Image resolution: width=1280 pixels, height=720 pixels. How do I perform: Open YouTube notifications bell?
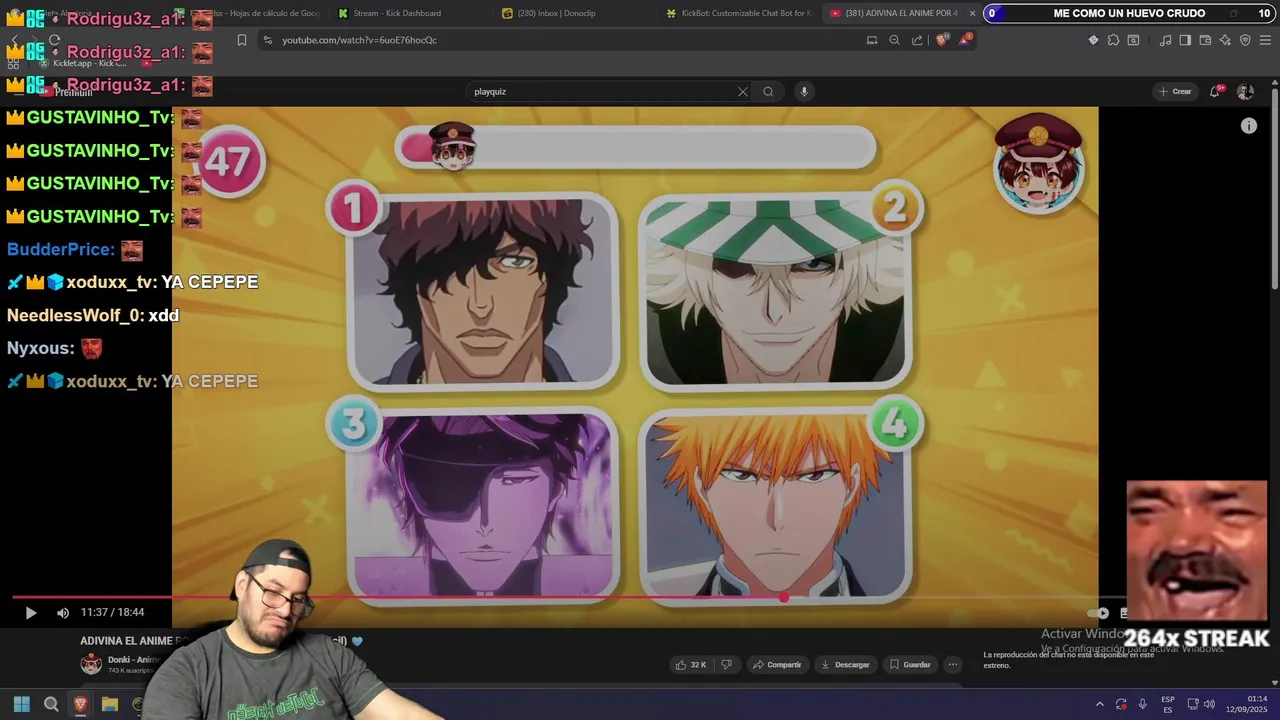(x=1215, y=91)
